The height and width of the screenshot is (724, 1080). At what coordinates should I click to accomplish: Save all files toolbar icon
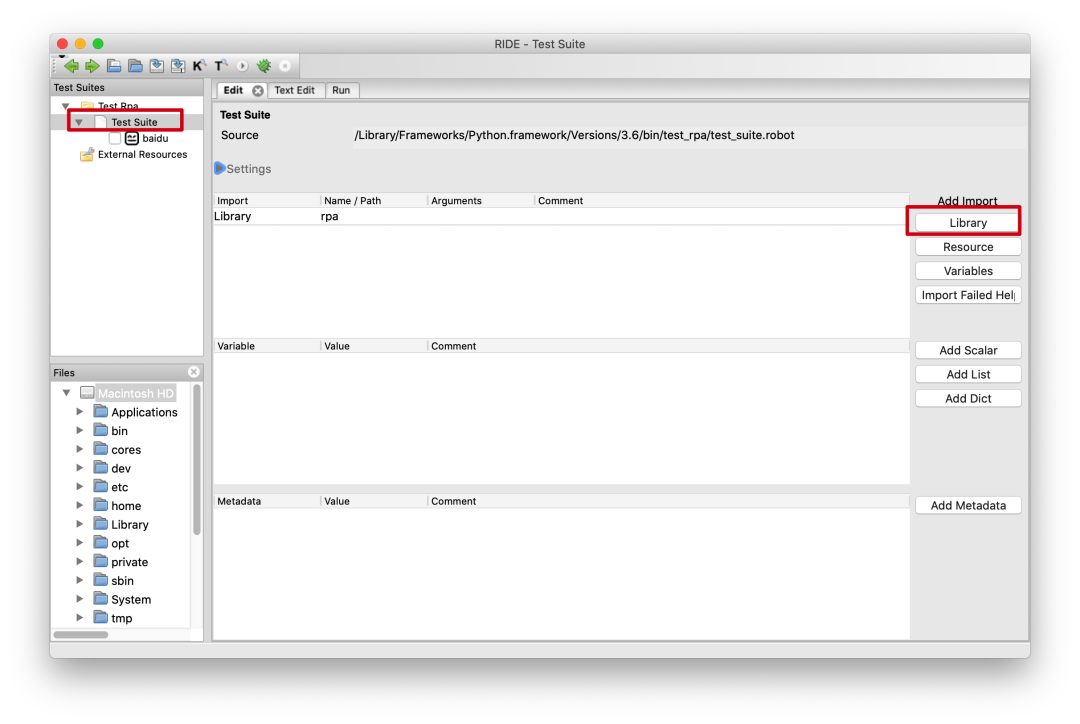pos(178,66)
